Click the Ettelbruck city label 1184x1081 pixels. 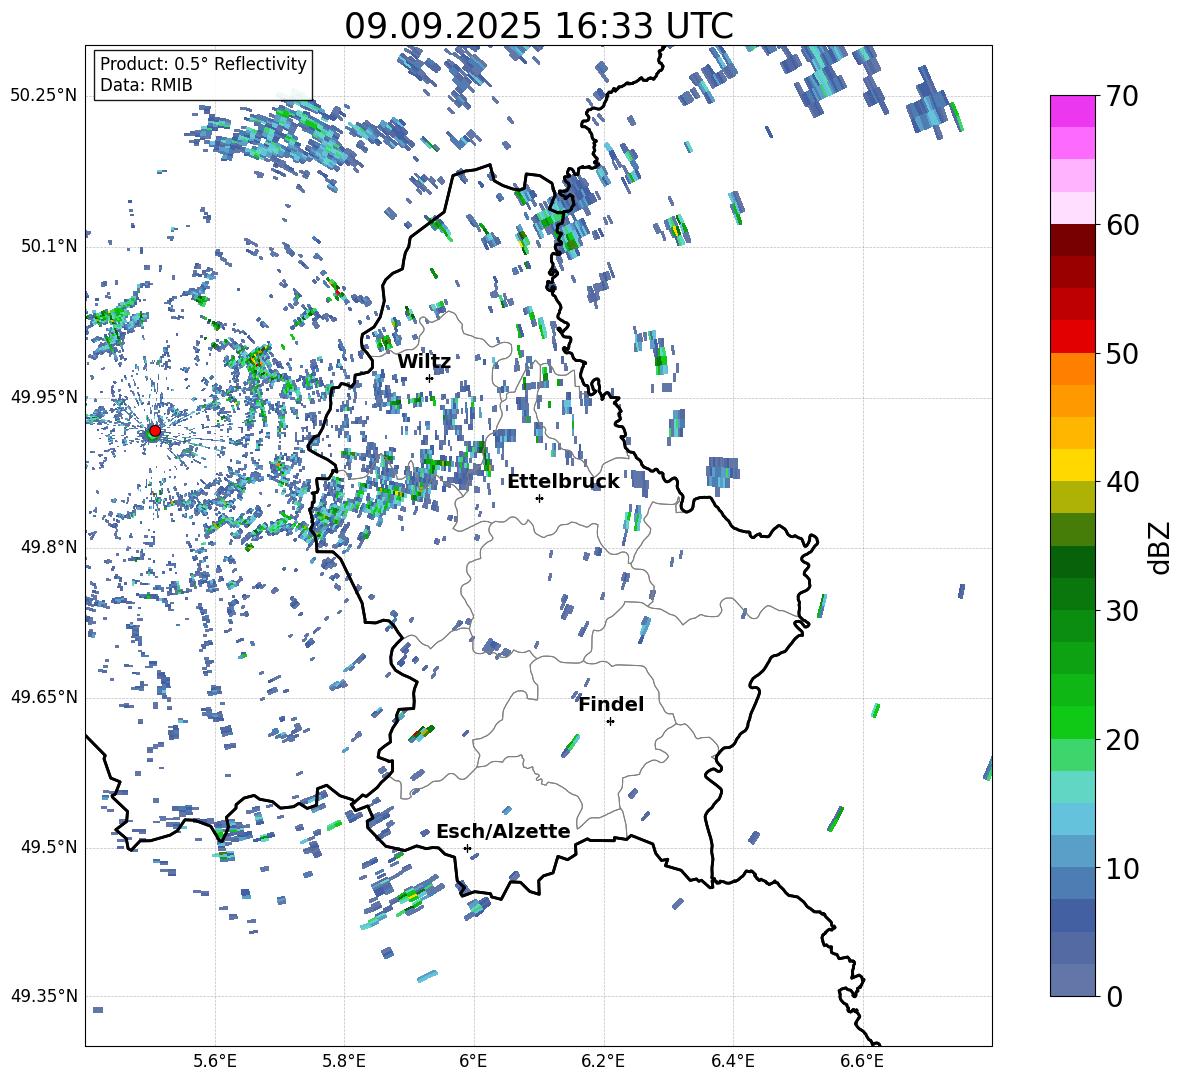pyautogui.click(x=563, y=482)
